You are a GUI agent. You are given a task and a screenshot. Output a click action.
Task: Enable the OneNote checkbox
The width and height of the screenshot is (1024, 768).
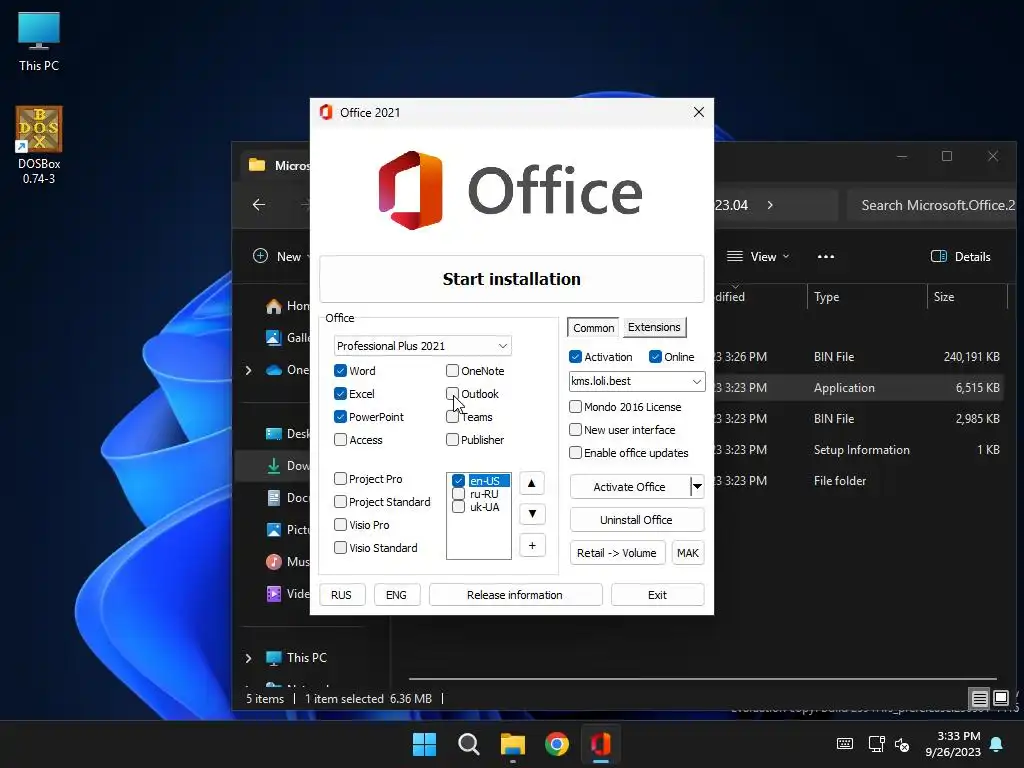point(452,371)
